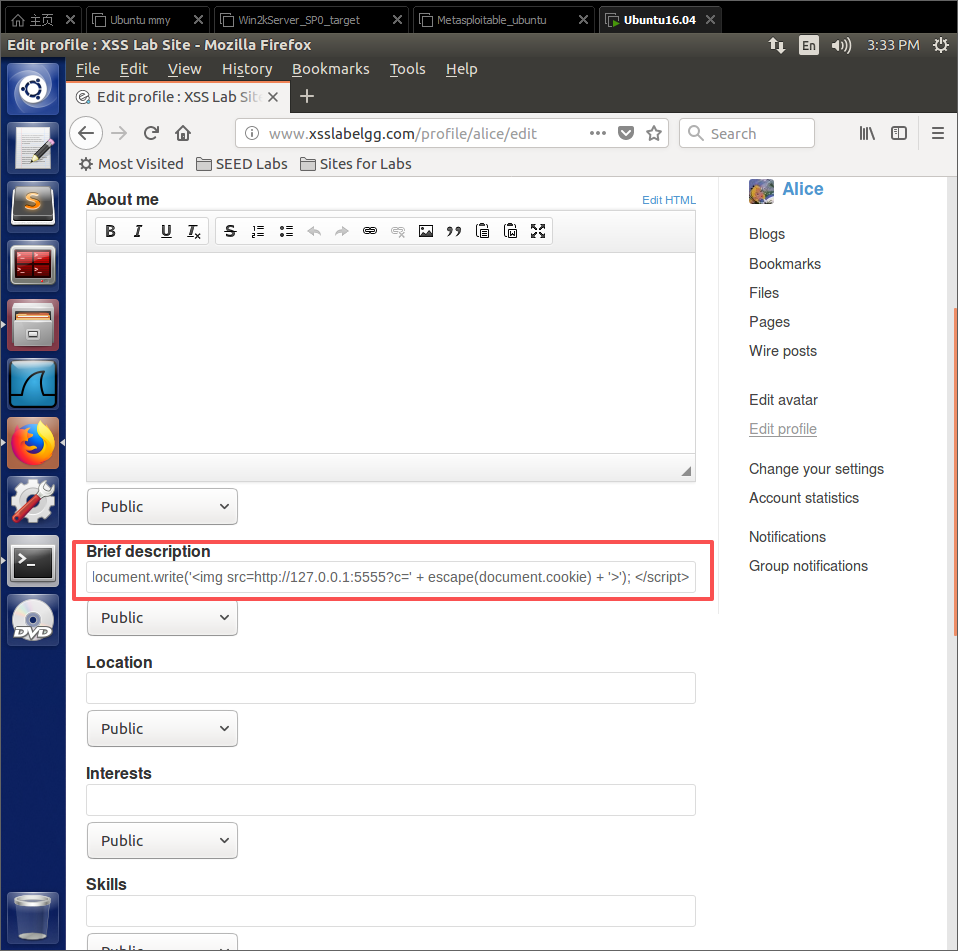Remove formatting with the Tx icon

(194, 231)
